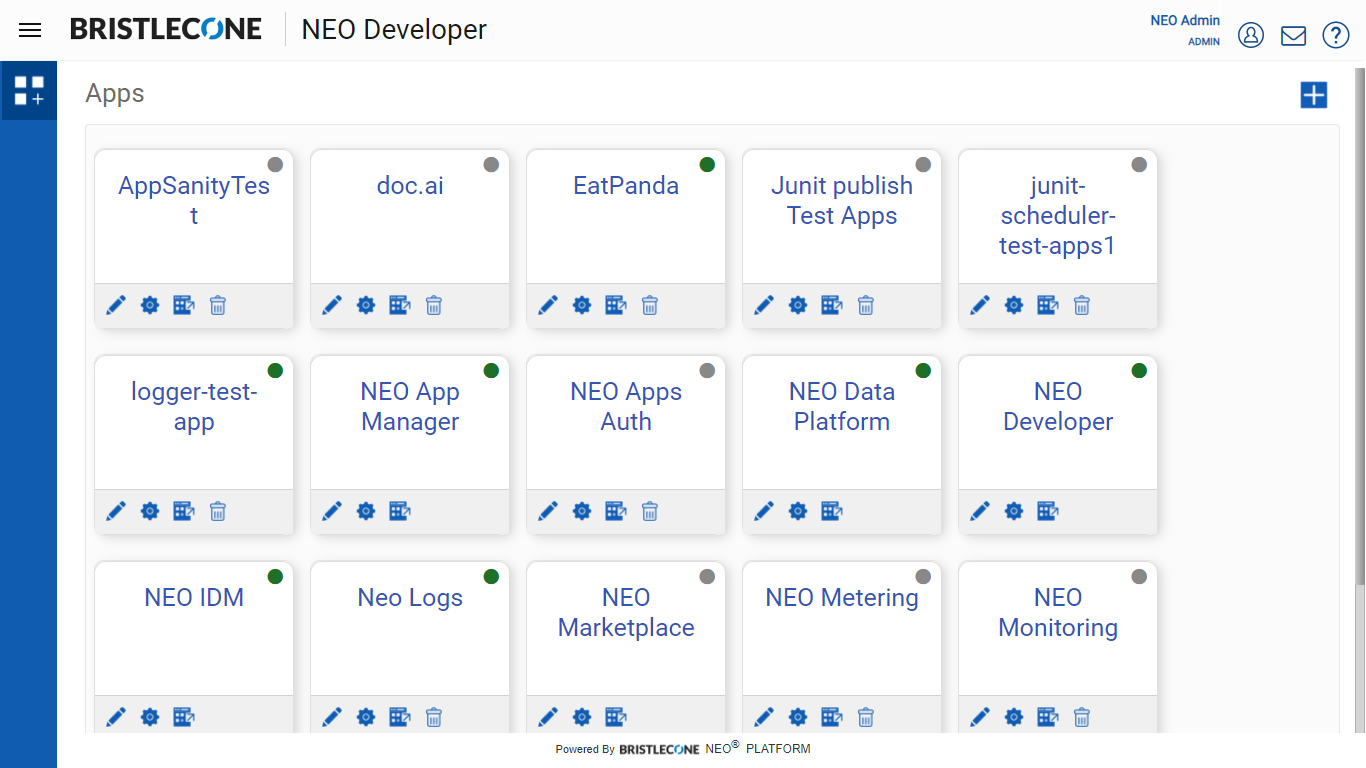Open settings gear for AppSanityTest
Viewport: 1366px width, 768px height.
150,305
